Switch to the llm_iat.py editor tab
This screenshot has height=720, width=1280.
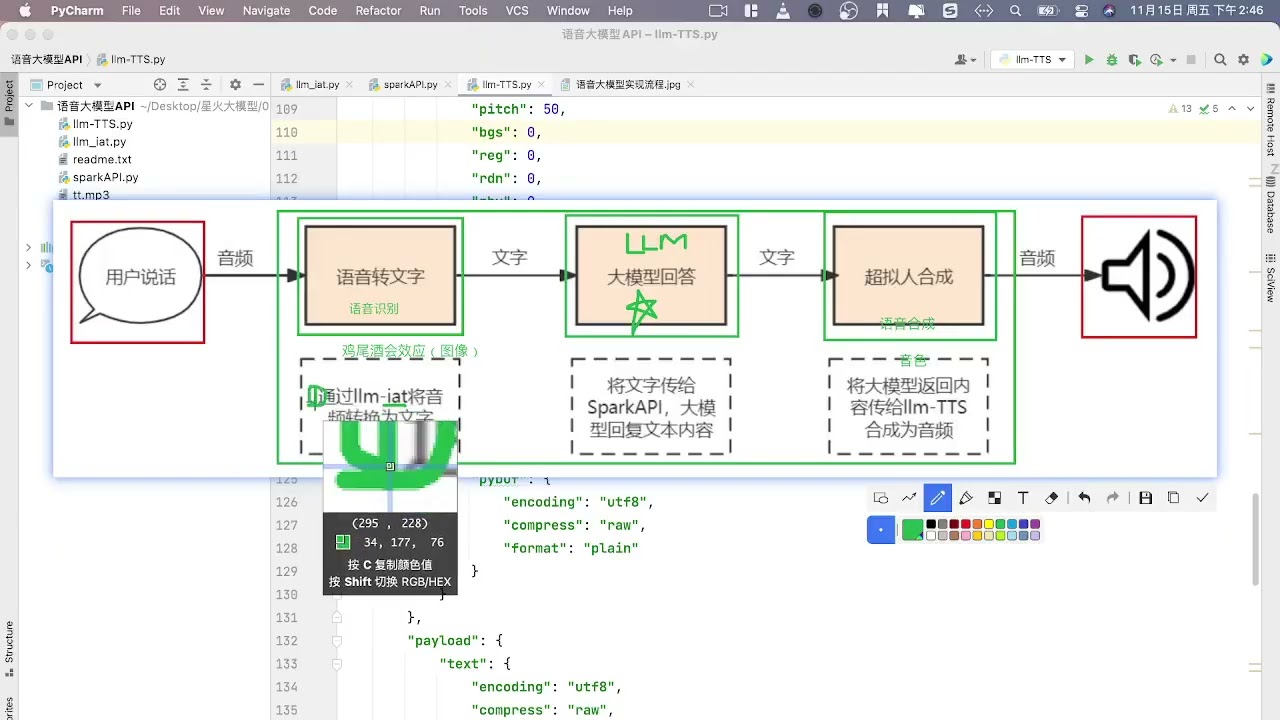(318, 85)
